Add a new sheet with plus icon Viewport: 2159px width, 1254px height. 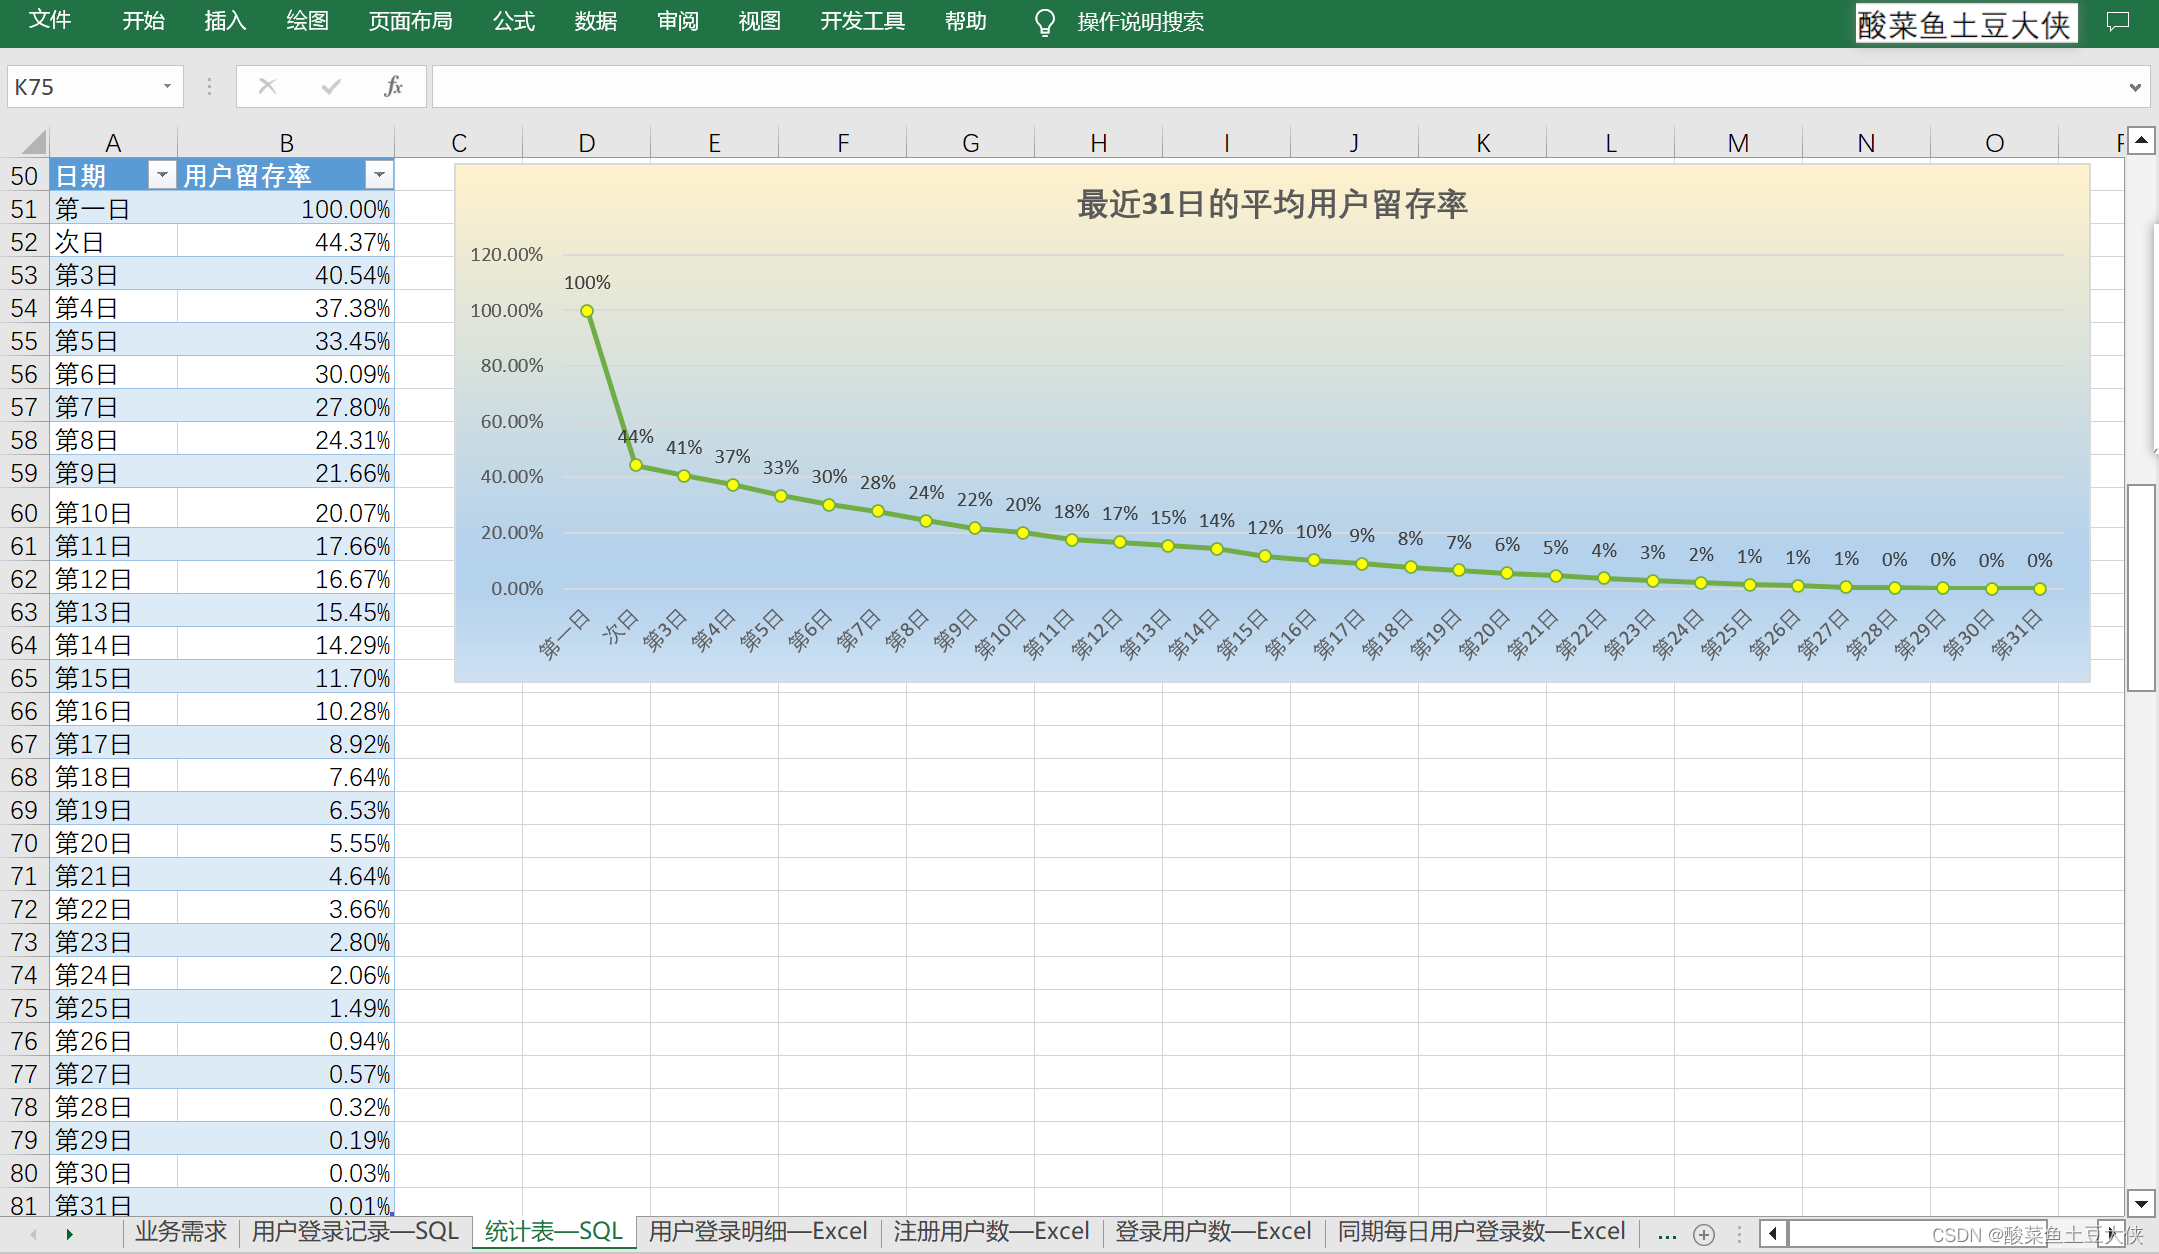click(1704, 1235)
